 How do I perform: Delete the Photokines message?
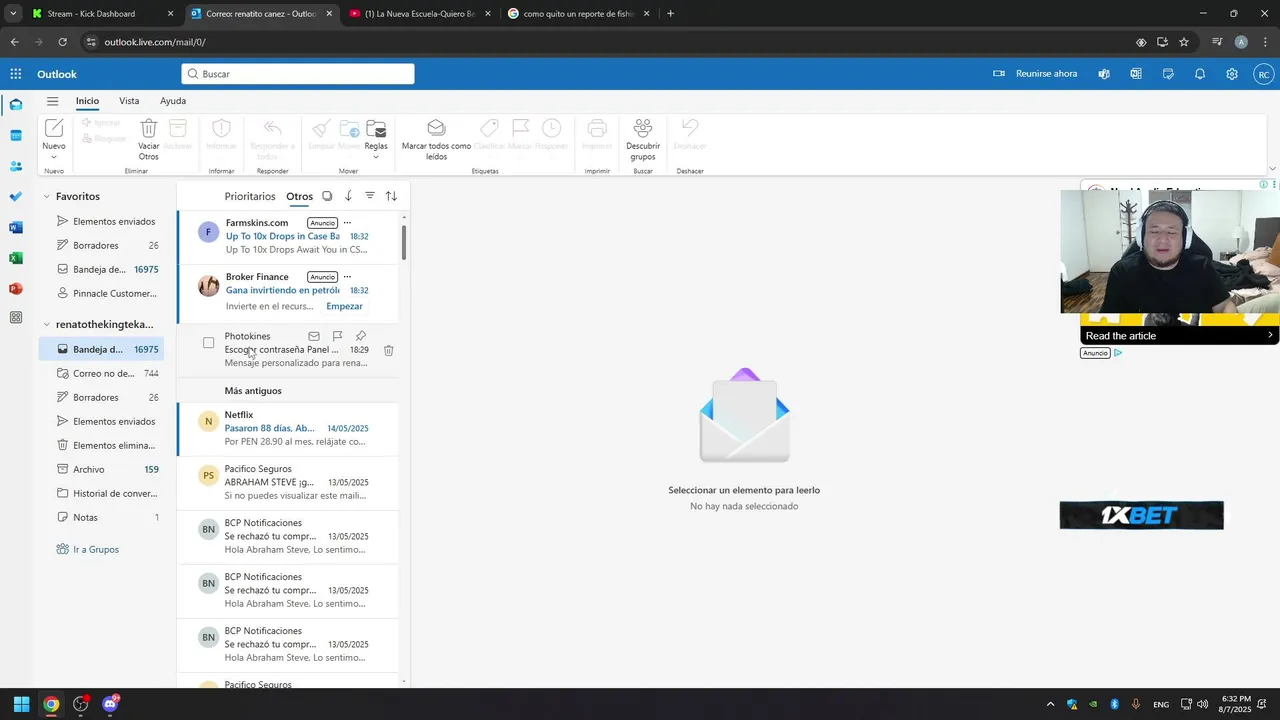pos(389,350)
